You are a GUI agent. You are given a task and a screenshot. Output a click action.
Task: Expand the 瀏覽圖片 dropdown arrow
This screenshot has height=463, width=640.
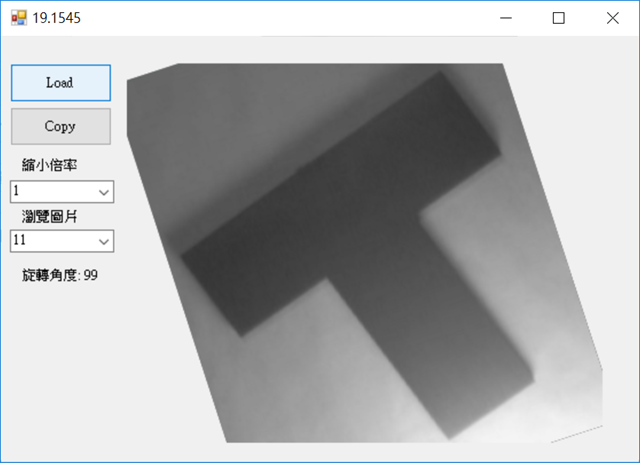pos(104,241)
